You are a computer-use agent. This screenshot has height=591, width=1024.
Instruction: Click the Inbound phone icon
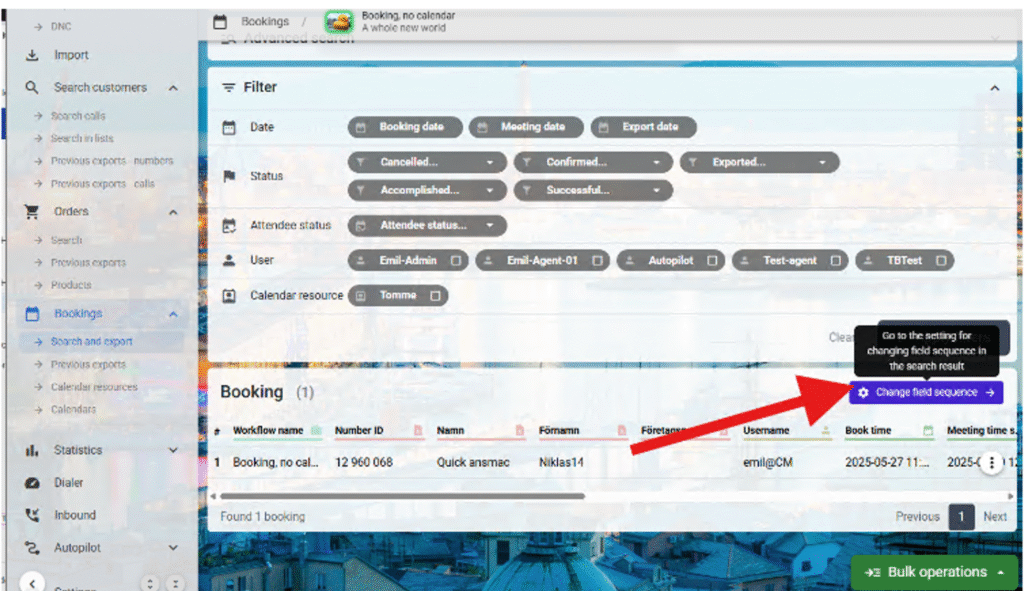click(33, 515)
